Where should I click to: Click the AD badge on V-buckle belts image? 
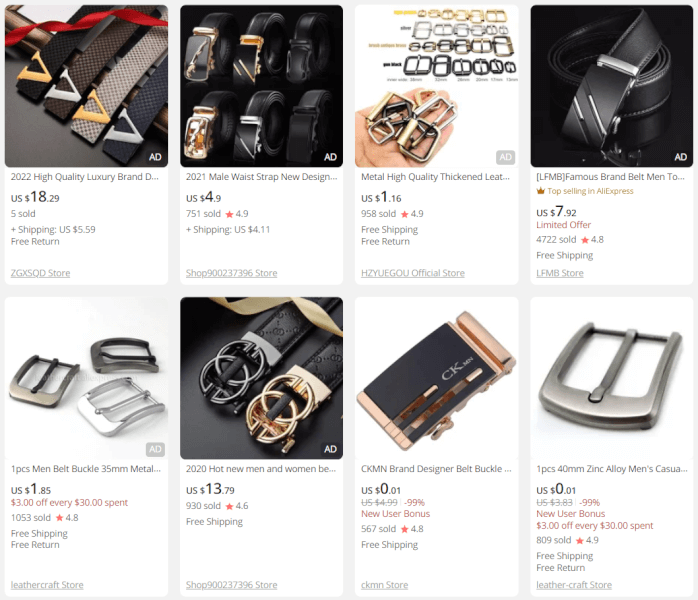[155, 157]
